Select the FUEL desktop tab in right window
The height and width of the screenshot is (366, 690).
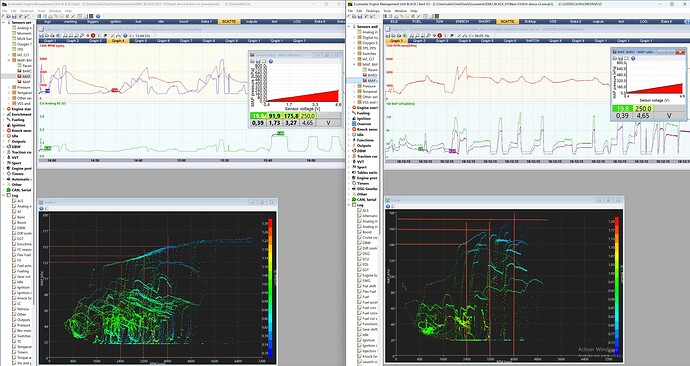click(417, 21)
